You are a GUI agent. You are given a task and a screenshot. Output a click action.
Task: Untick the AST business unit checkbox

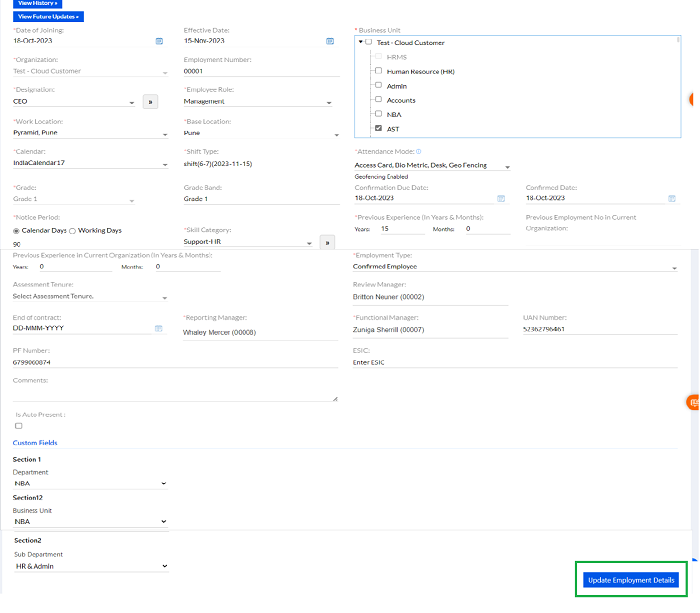(379, 128)
